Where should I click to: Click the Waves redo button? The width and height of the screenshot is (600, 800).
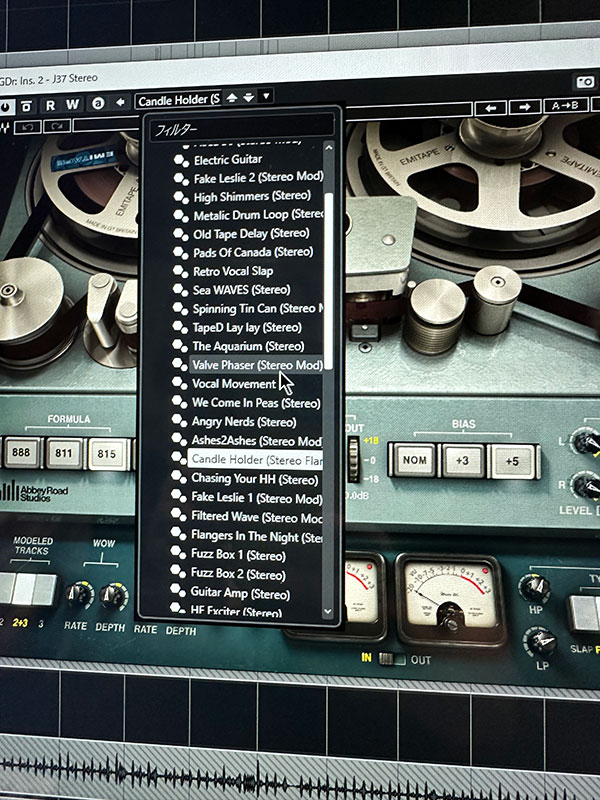57,126
